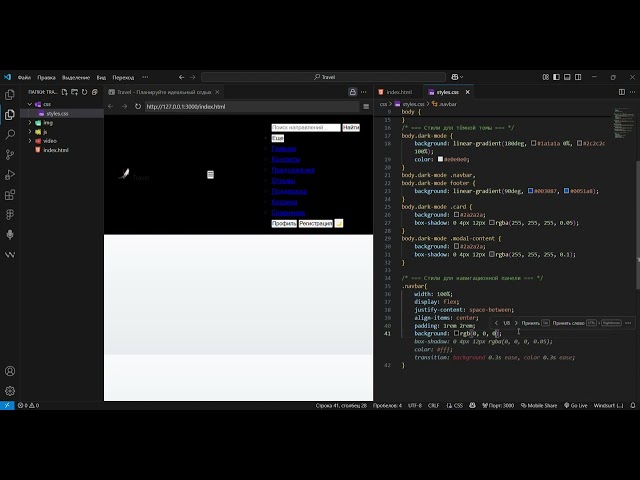Click the remote window indicator in status bar

tap(7, 405)
